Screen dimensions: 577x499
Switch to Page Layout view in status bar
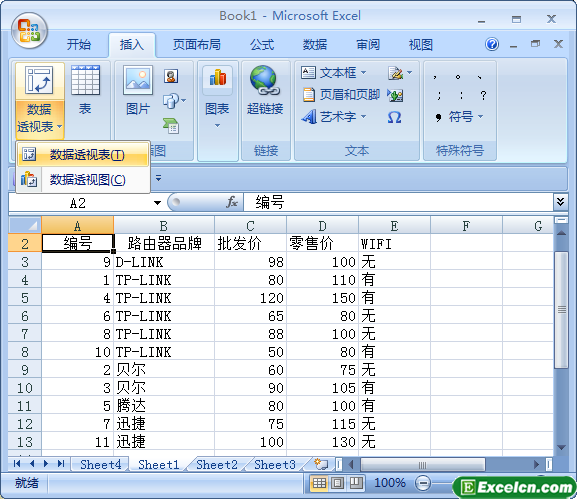coord(337,483)
